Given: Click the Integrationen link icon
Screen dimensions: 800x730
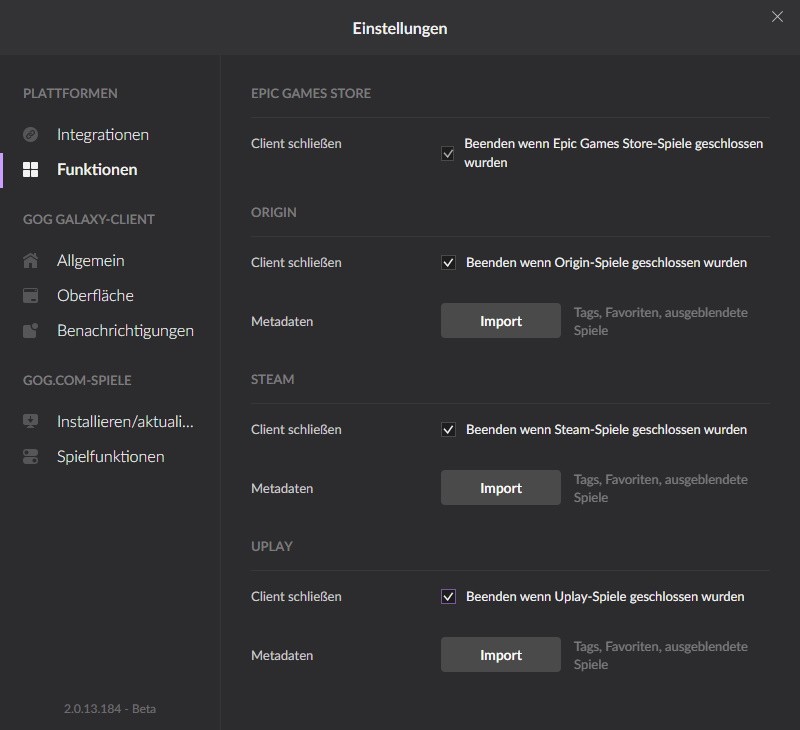Looking at the screenshot, I should pyautogui.click(x=31, y=135).
